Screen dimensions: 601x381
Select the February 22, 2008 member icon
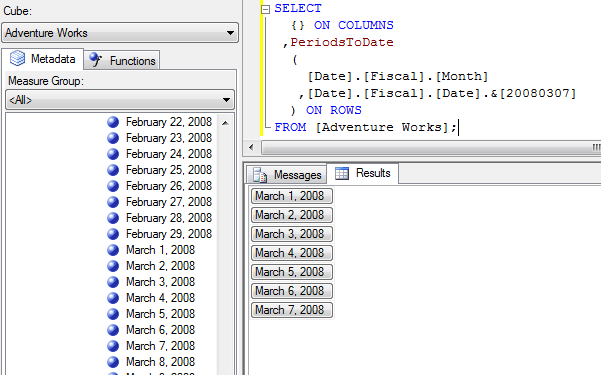tap(113, 122)
